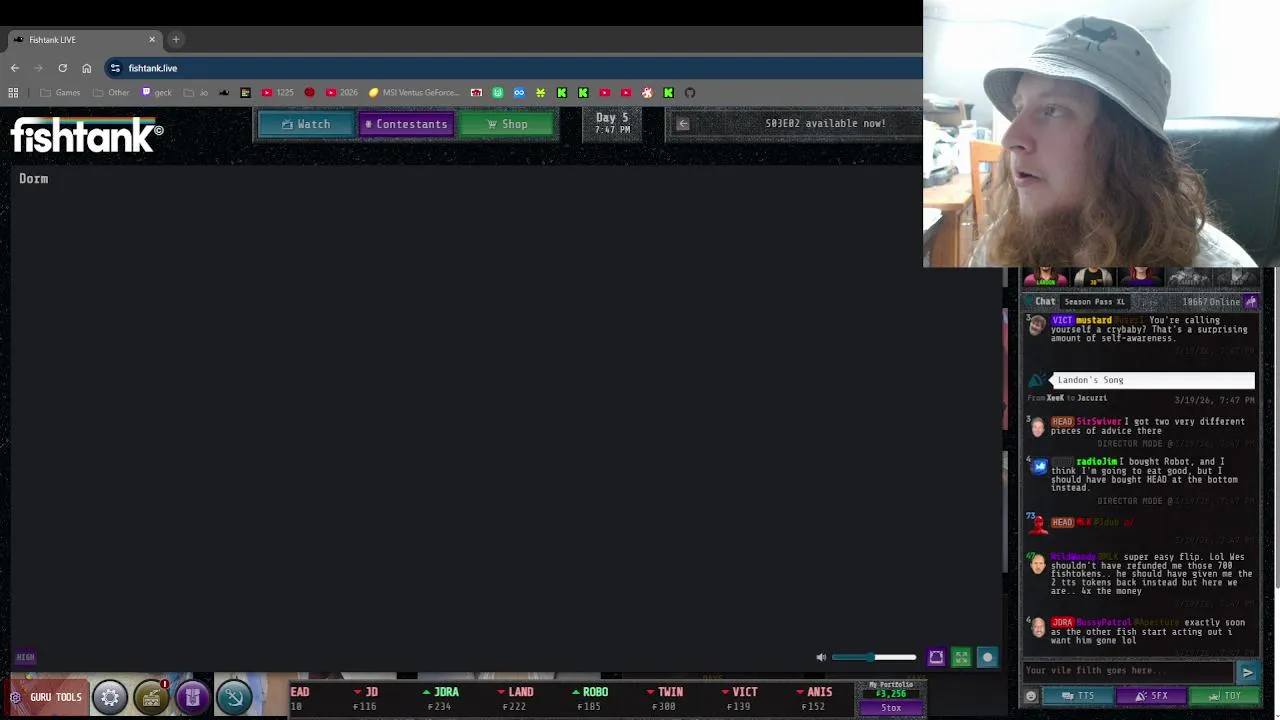Click the purple horse icon in chat header

[1251, 301]
